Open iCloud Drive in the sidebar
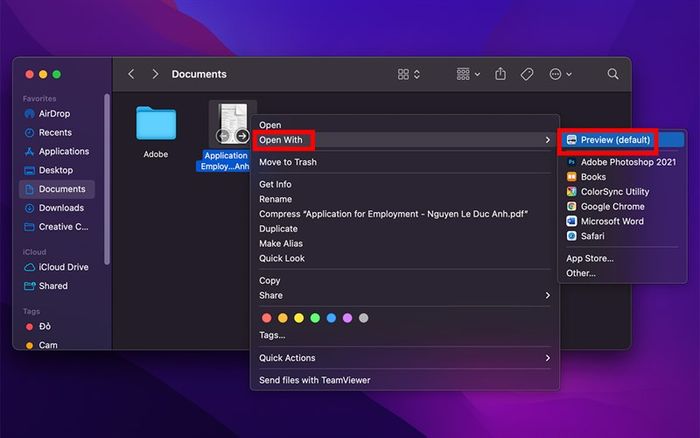Viewport: 700px width, 438px height. click(x=56, y=267)
